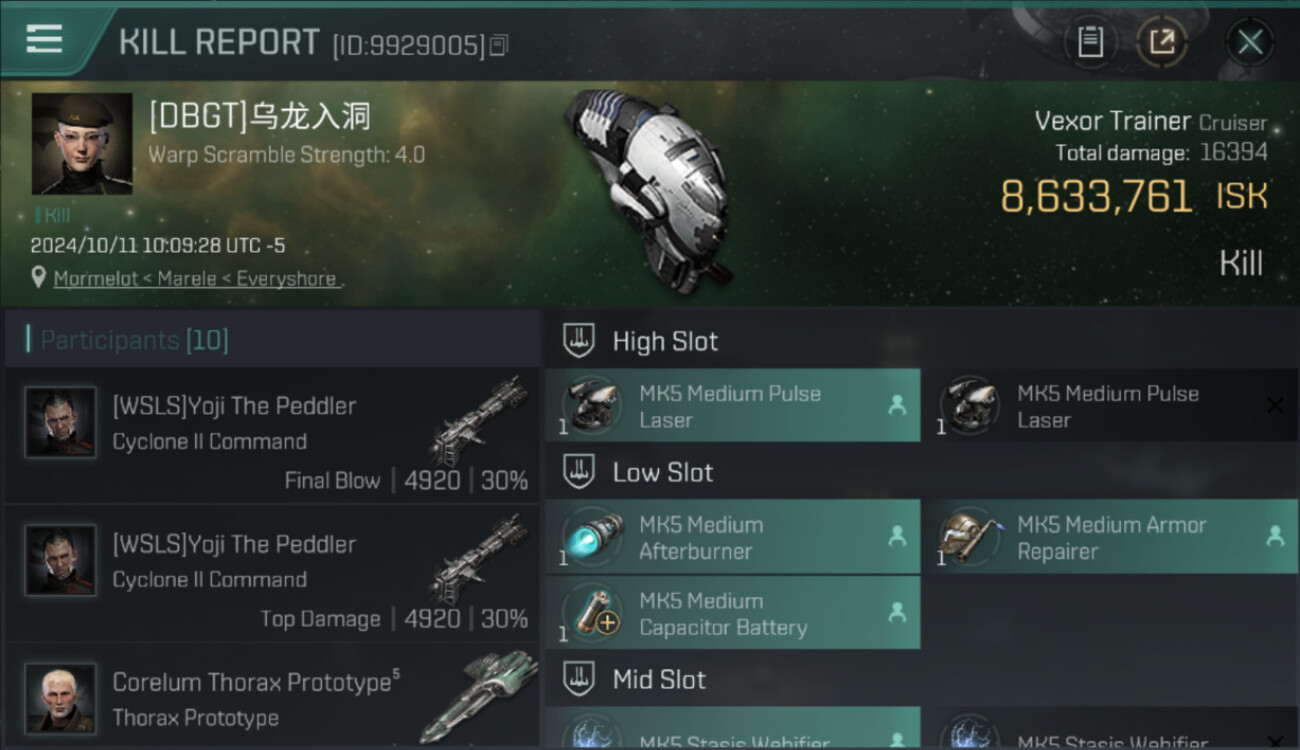Click the share kill report icon
The width and height of the screenshot is (1300, 750).
coord(1161,43)
